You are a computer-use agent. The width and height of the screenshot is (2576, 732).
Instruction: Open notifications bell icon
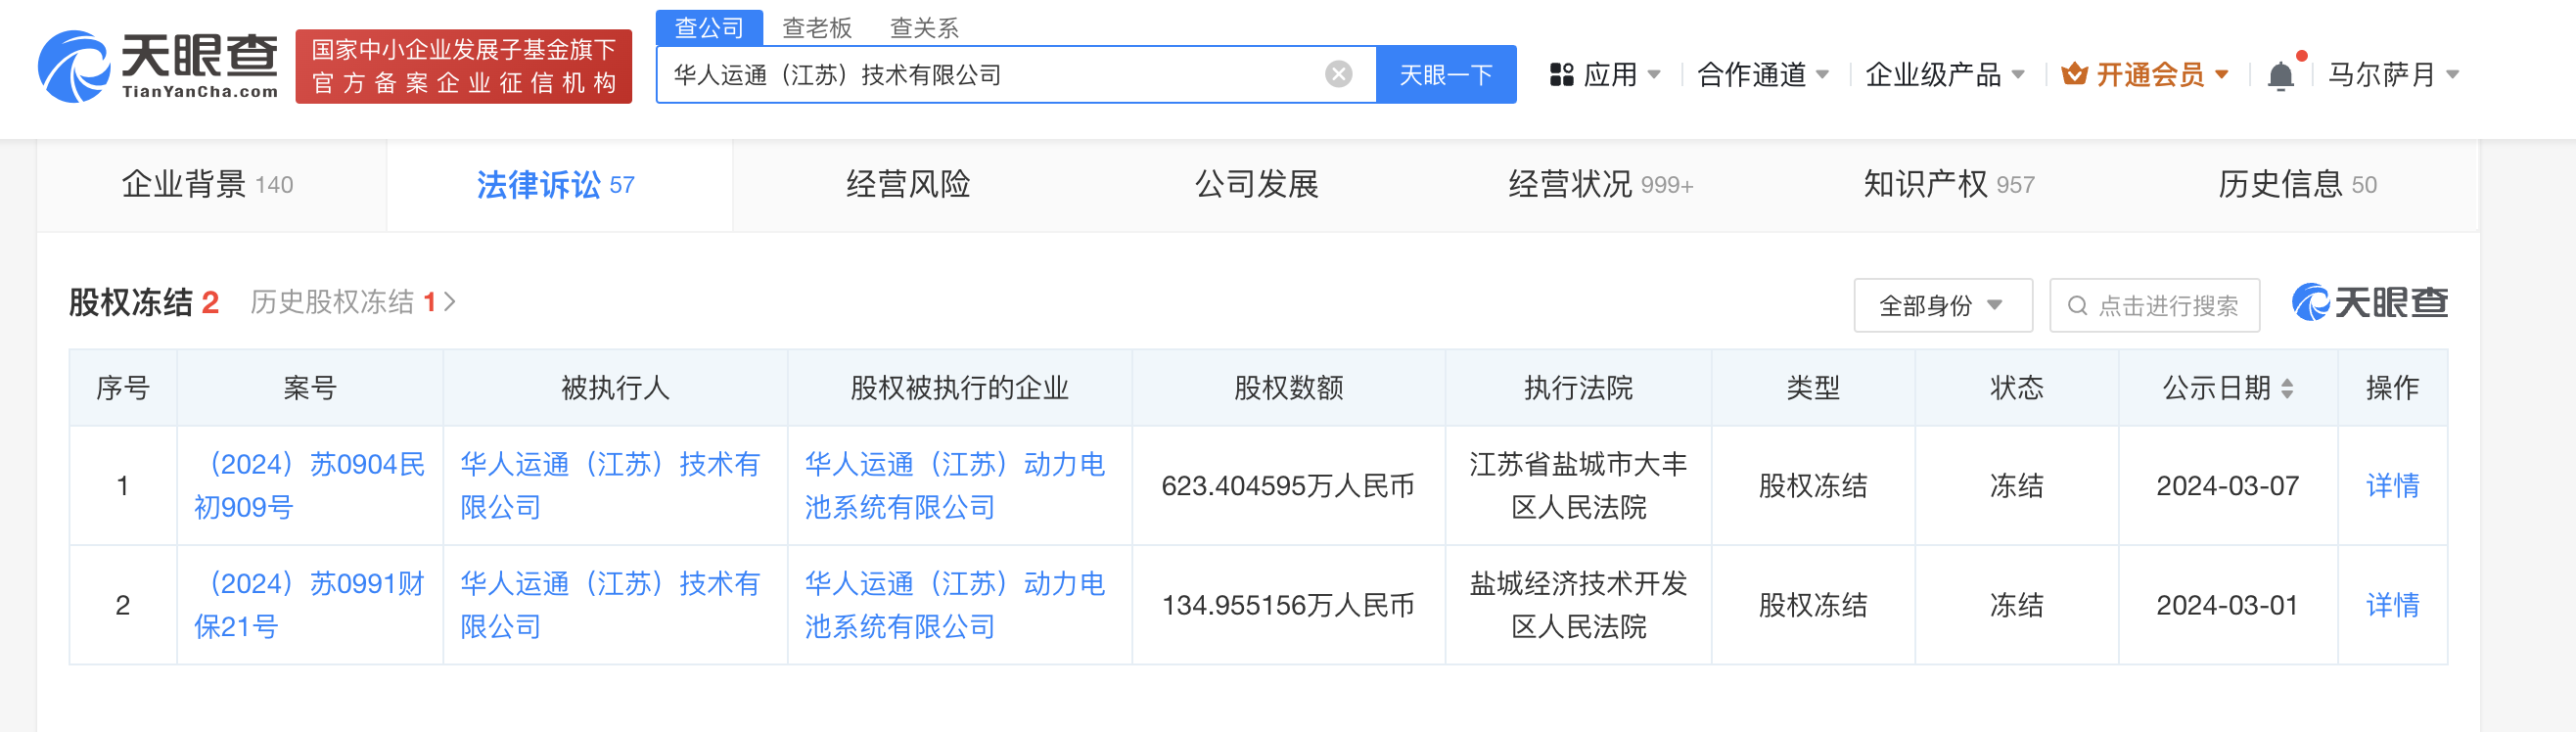(x=2280, y=76)
